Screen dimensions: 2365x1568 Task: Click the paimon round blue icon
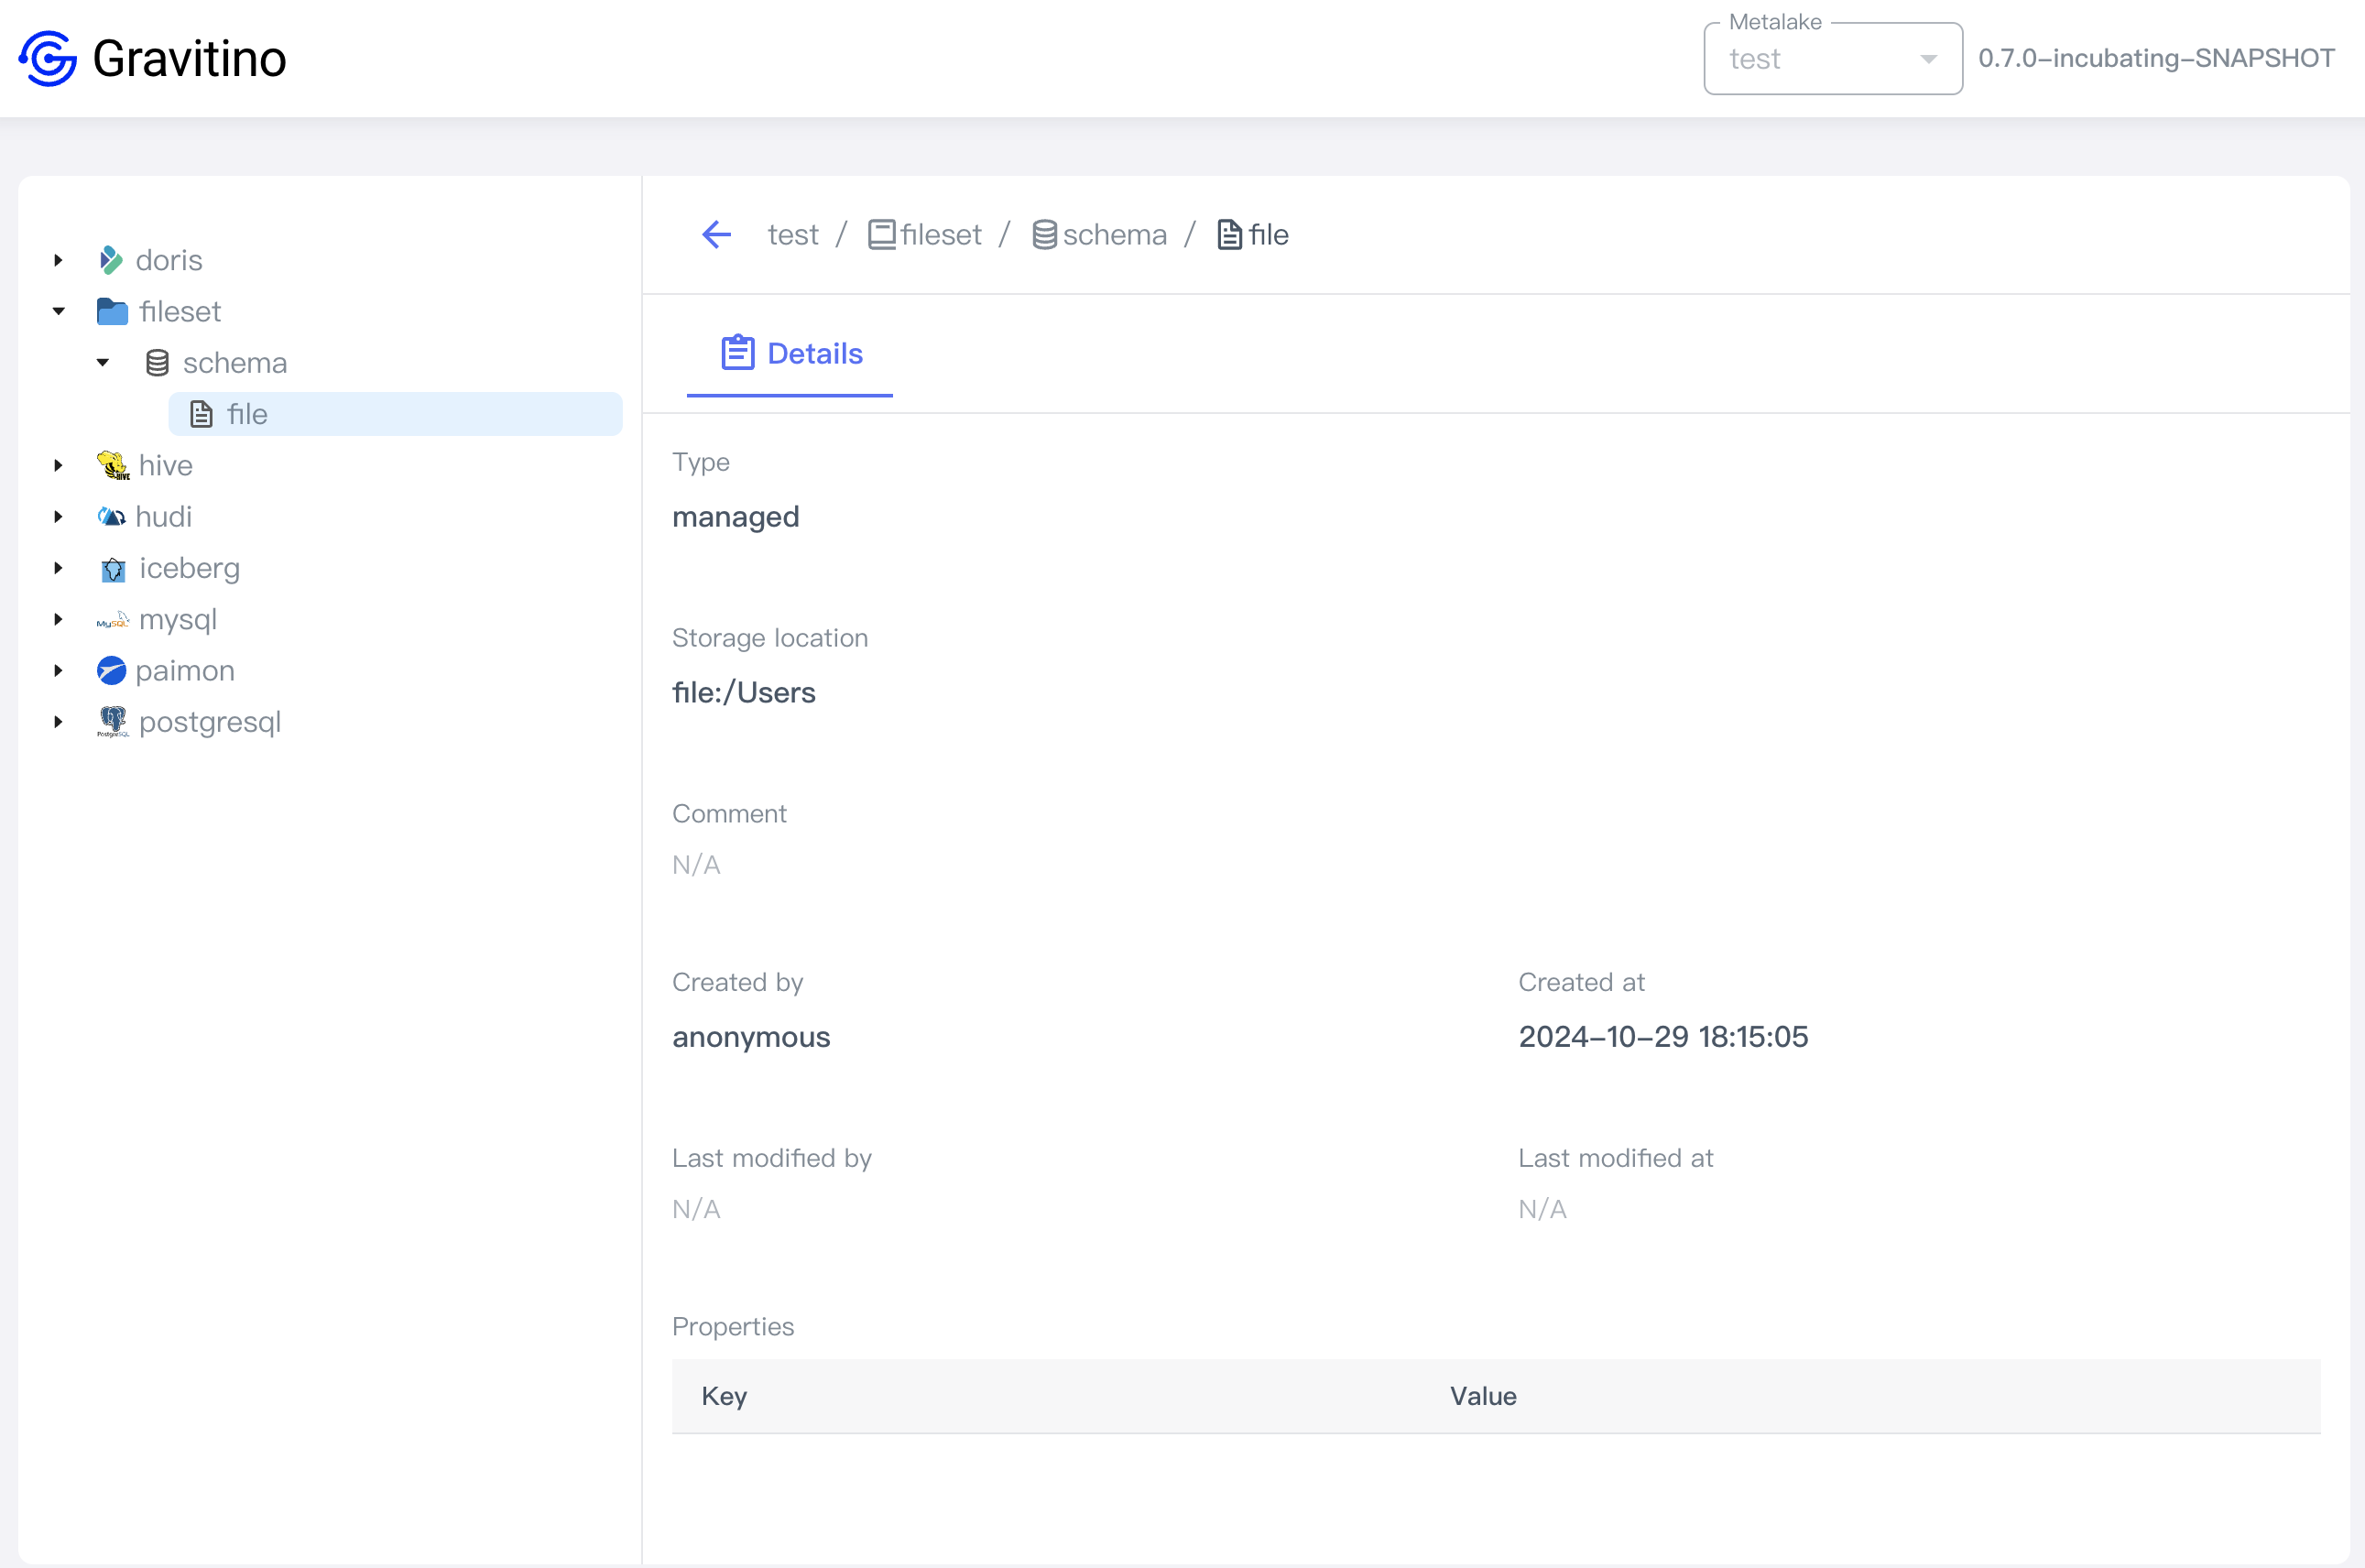click(111, 671)
